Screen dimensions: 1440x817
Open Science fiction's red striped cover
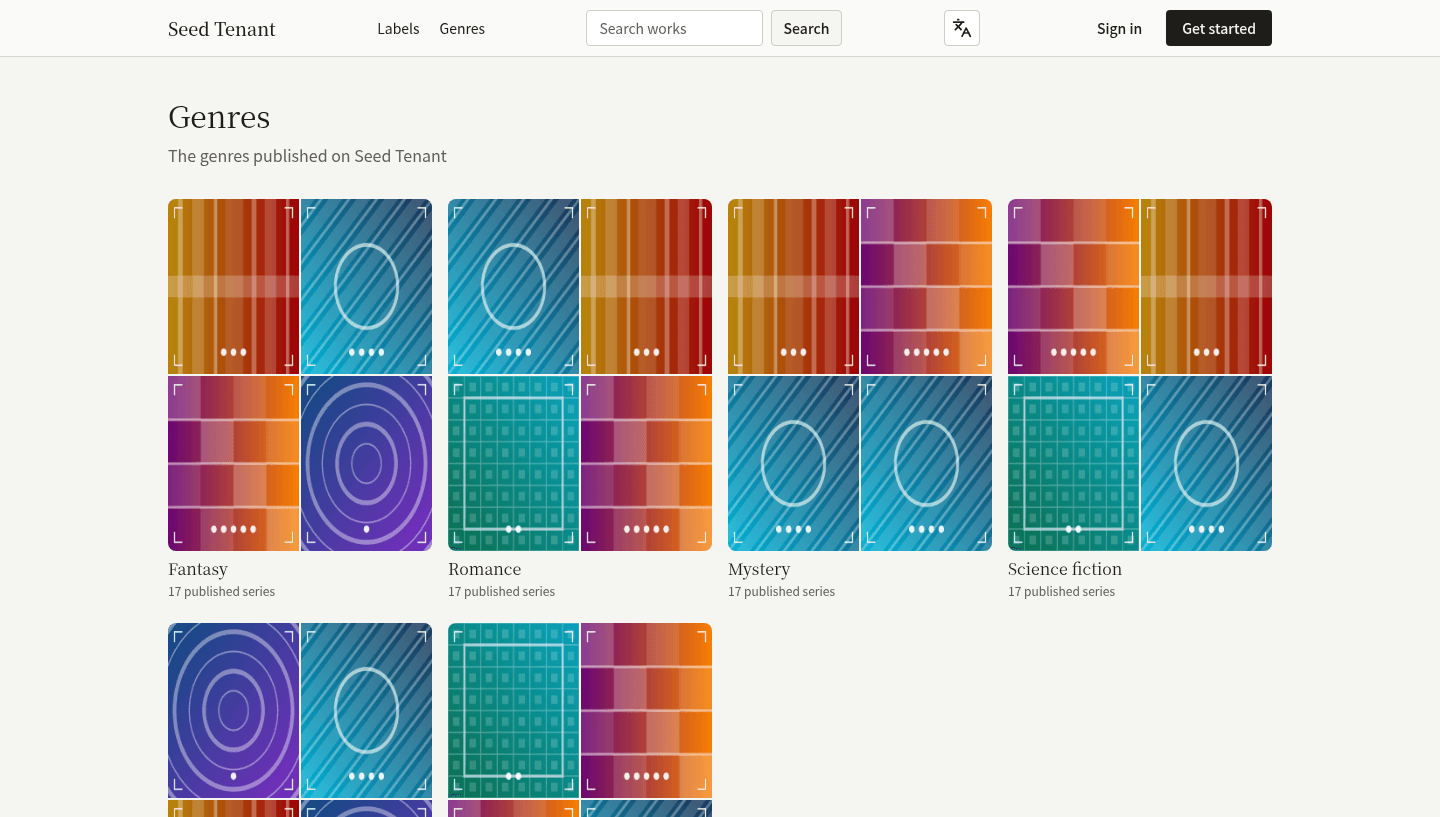pyautogui.click(x=1206, y=286)
